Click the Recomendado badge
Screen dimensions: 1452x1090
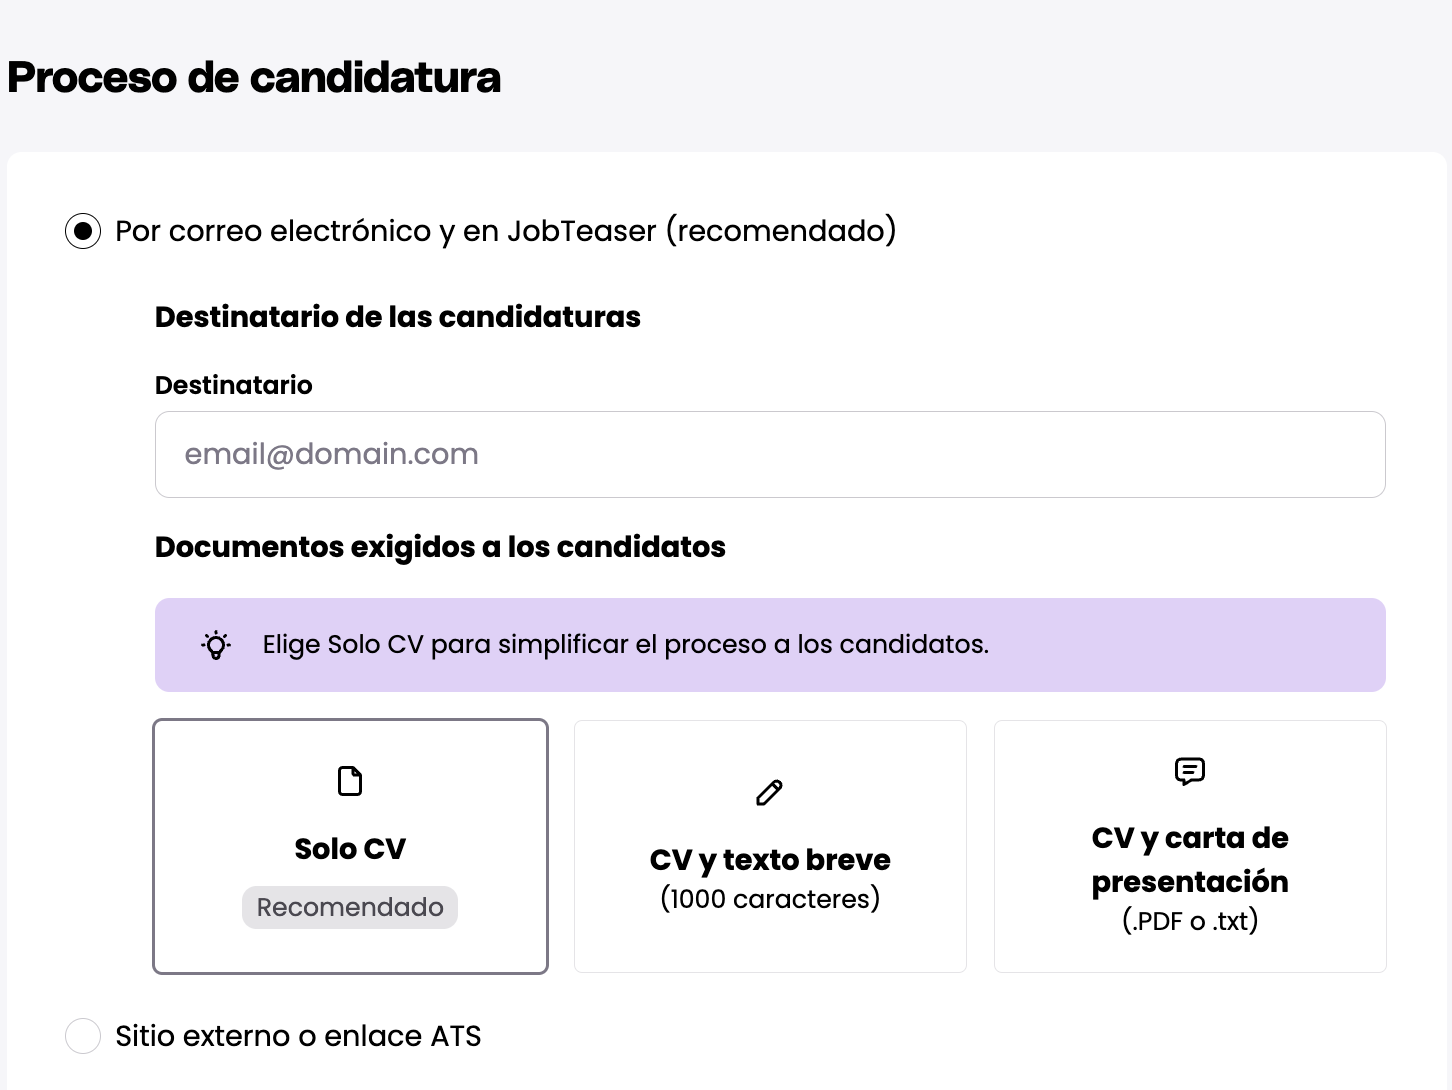coord(350,907)
